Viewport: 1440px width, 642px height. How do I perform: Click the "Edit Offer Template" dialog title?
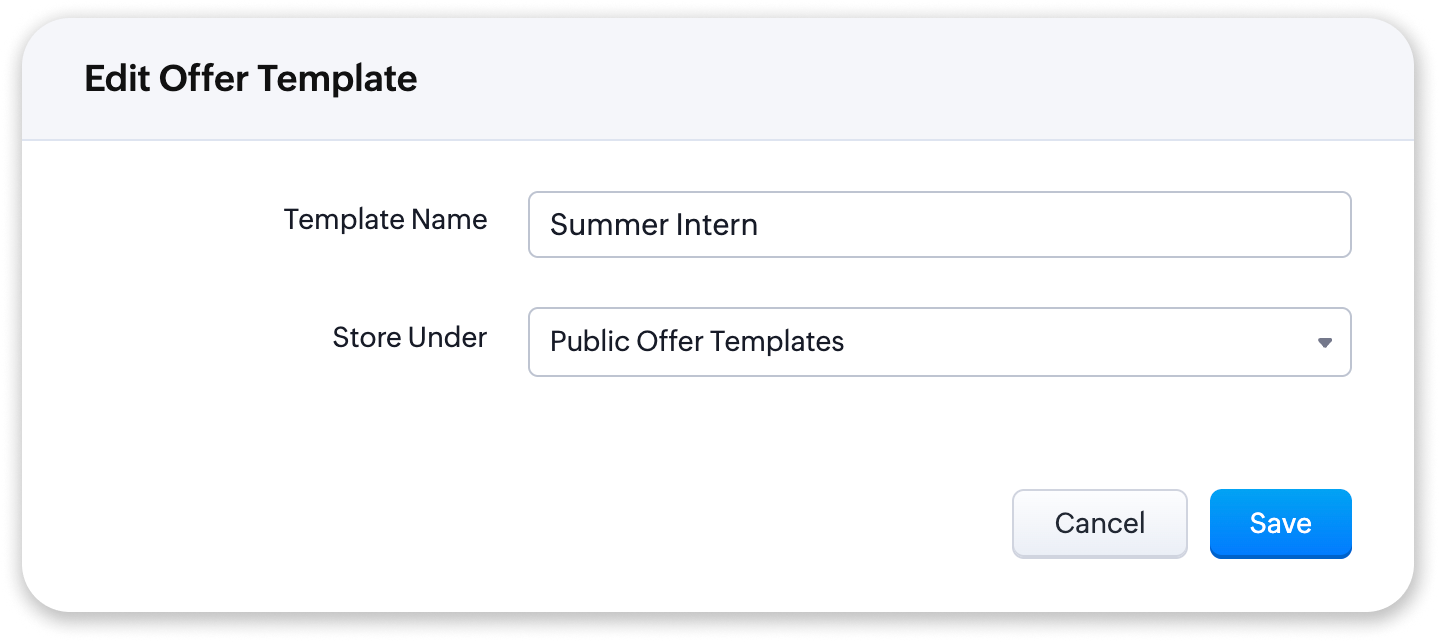coord(250,79)
